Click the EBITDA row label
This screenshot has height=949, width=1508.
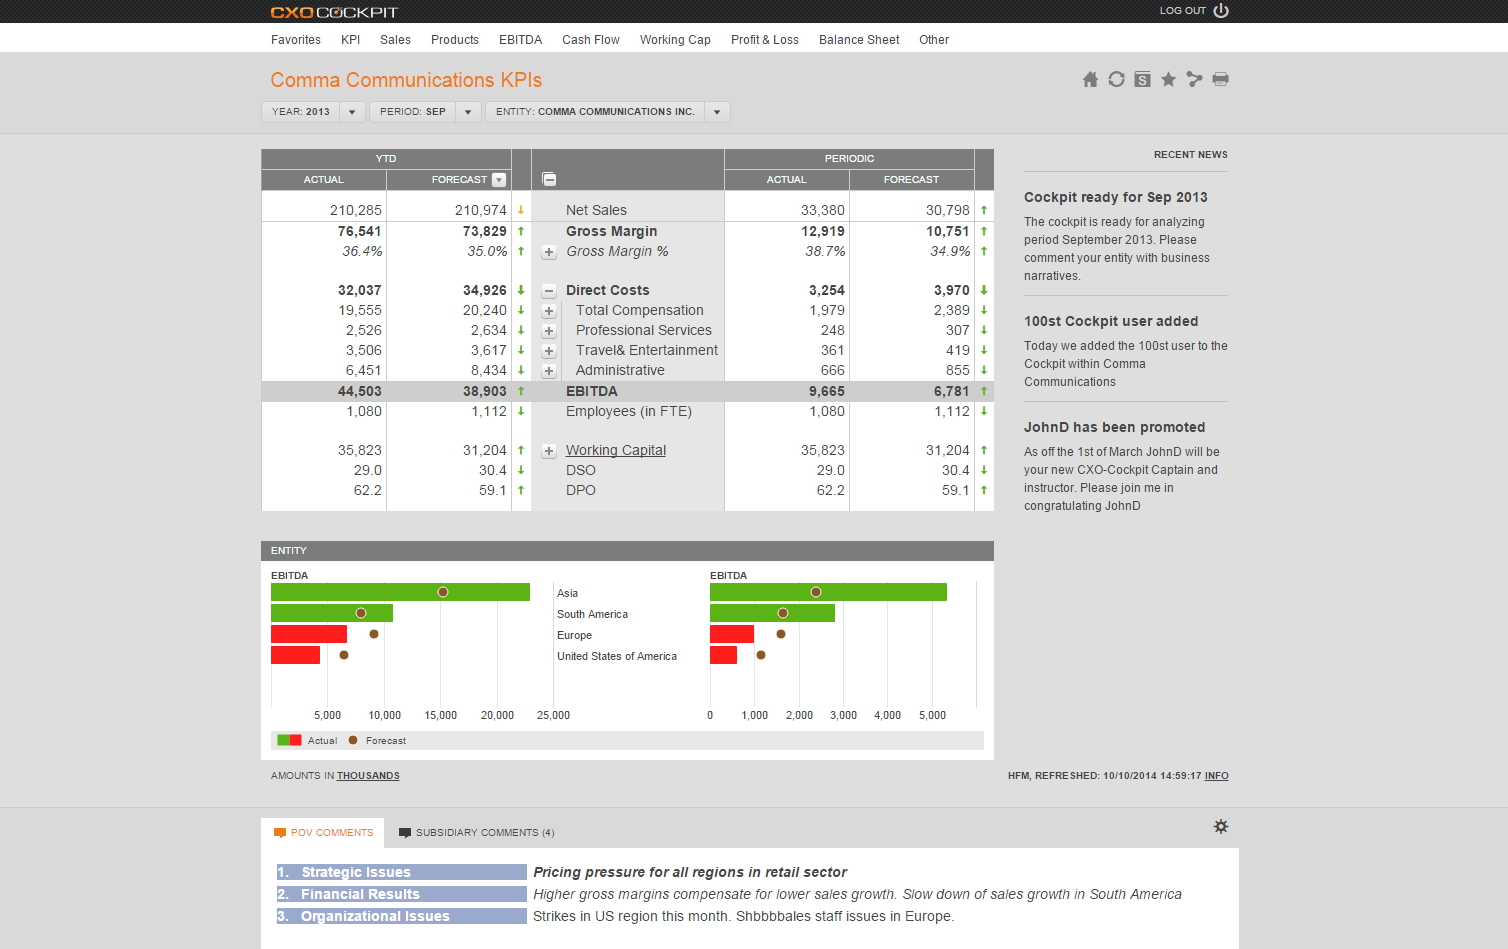pyautogui.click(x=592, y=391)
